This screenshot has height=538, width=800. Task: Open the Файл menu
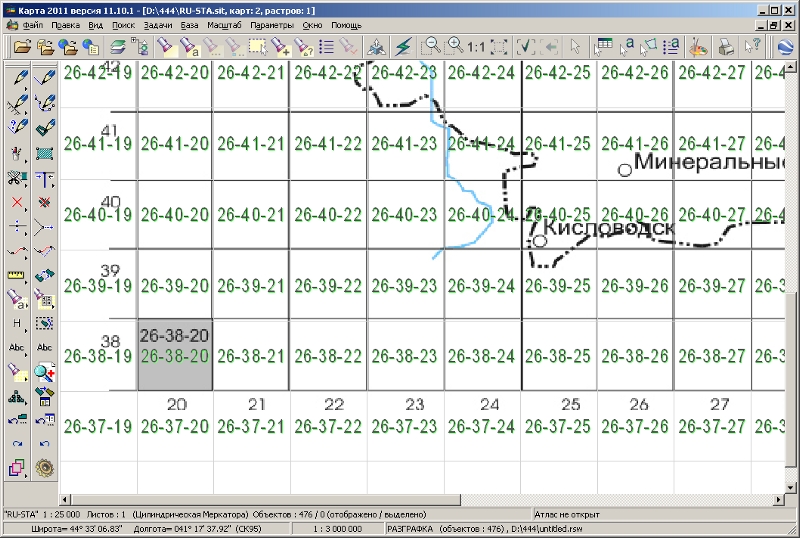click(x=33, y=25)
